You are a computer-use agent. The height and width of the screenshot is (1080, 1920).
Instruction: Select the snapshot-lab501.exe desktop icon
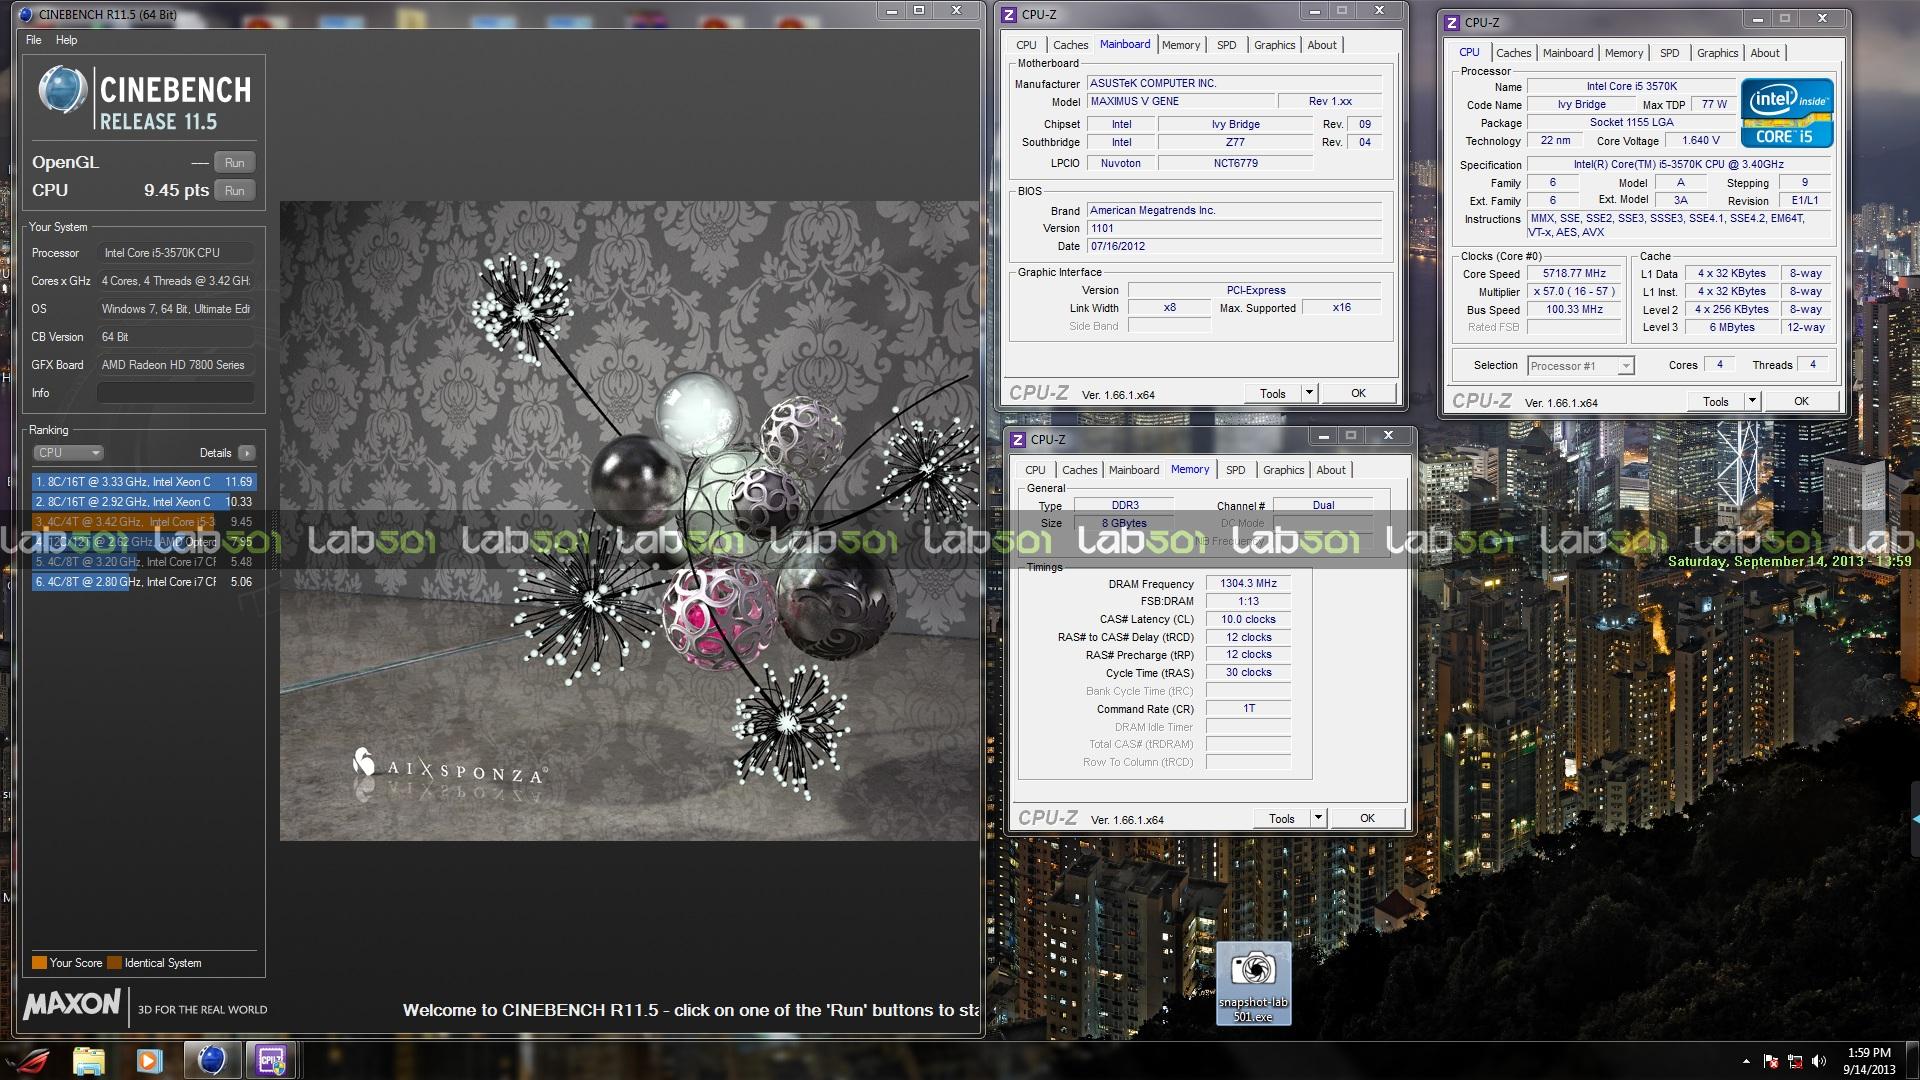[1253, 984]
